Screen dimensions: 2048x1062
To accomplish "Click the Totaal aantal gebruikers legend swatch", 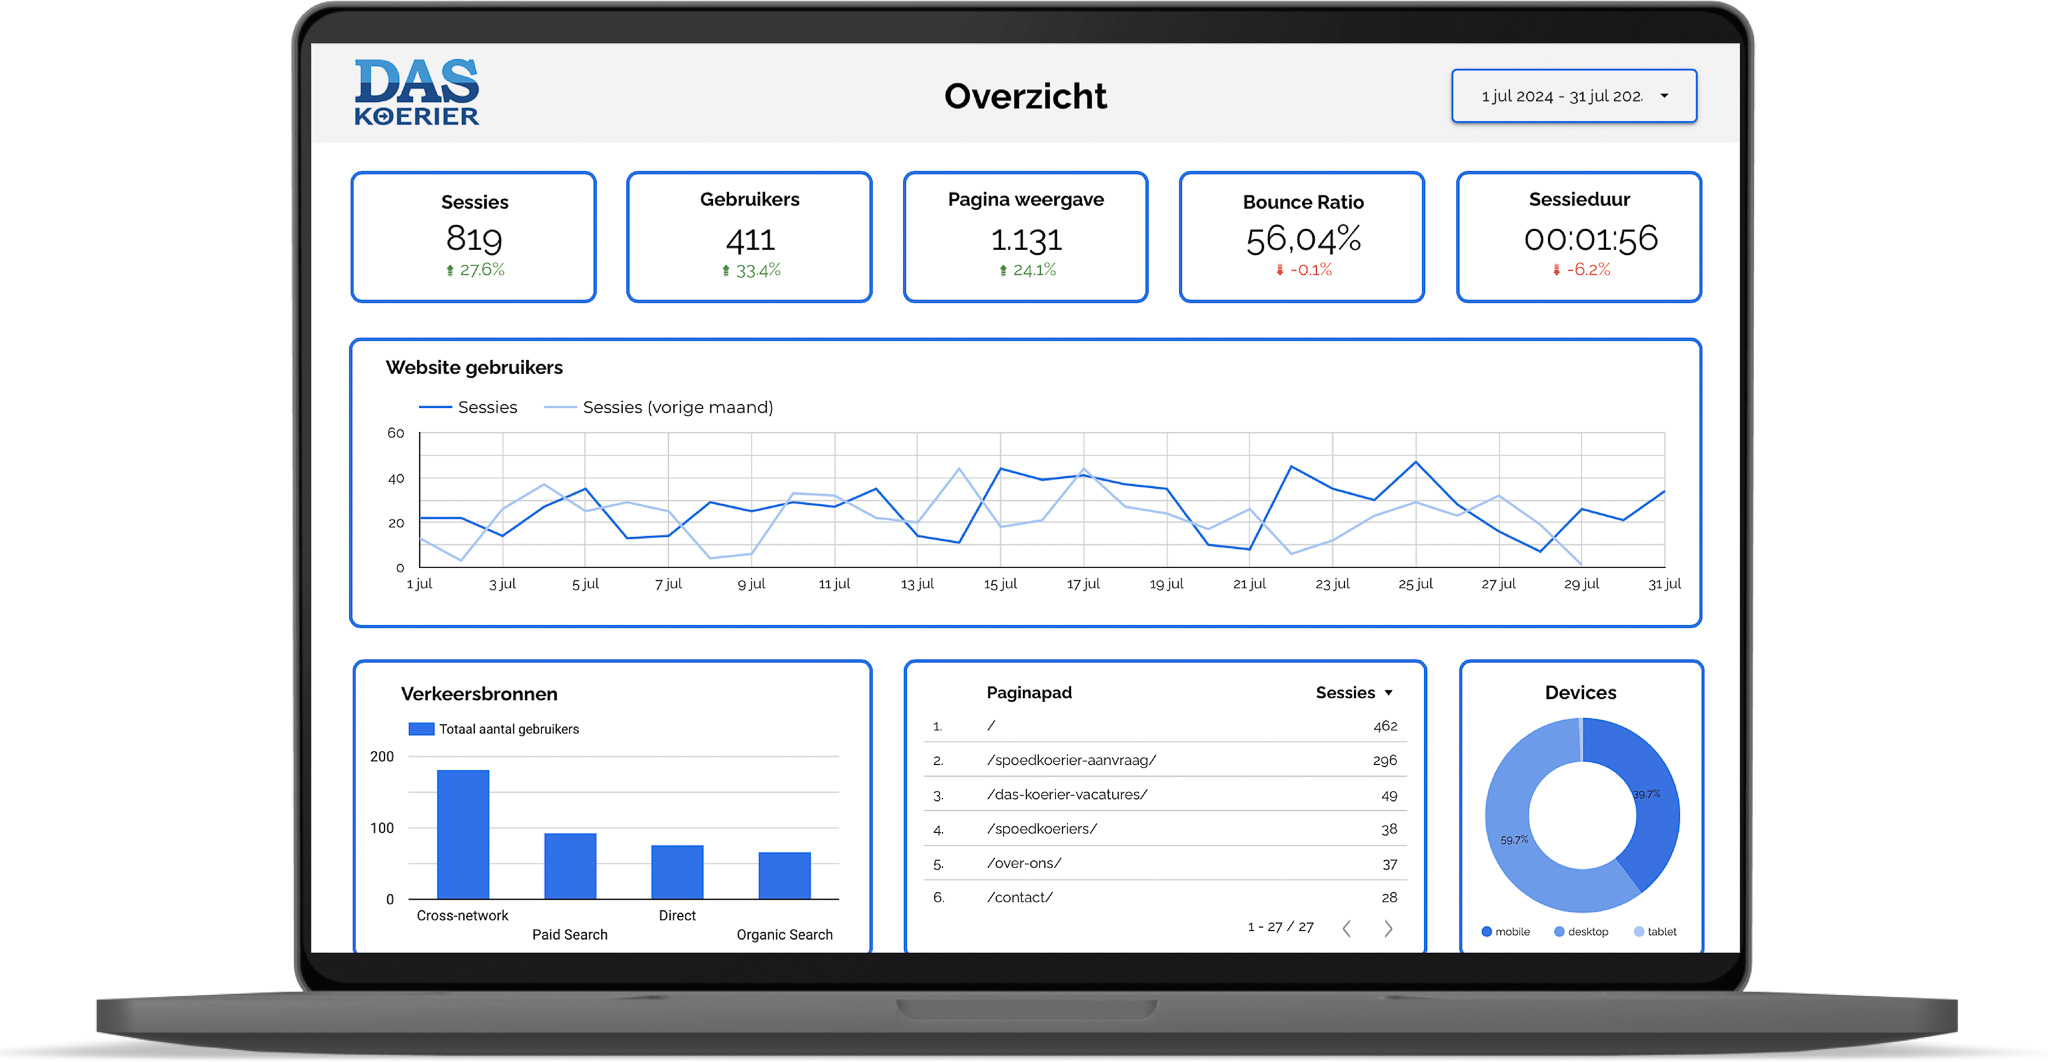I will tap(421, 729).
